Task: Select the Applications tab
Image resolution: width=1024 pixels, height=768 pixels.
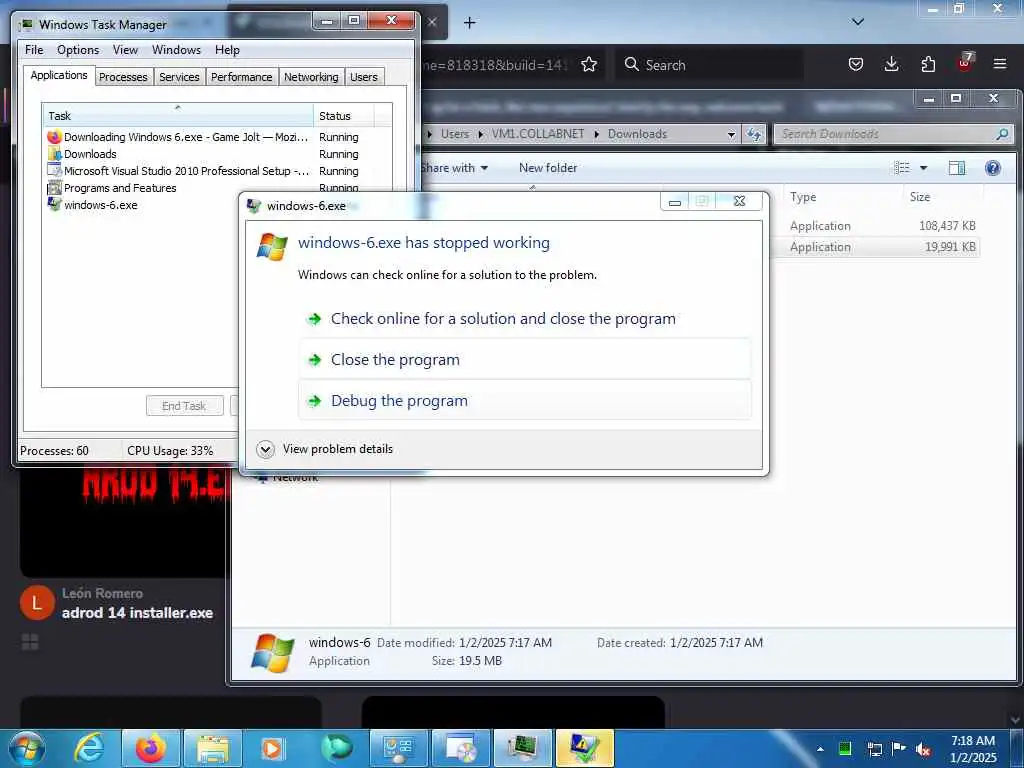Action: point(59,75)
